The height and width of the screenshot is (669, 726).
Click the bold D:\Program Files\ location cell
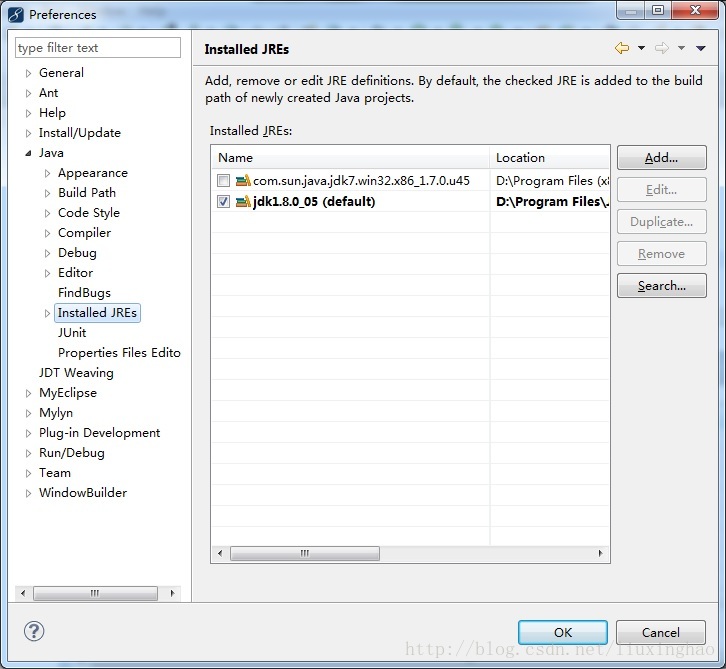coord(552,202)
